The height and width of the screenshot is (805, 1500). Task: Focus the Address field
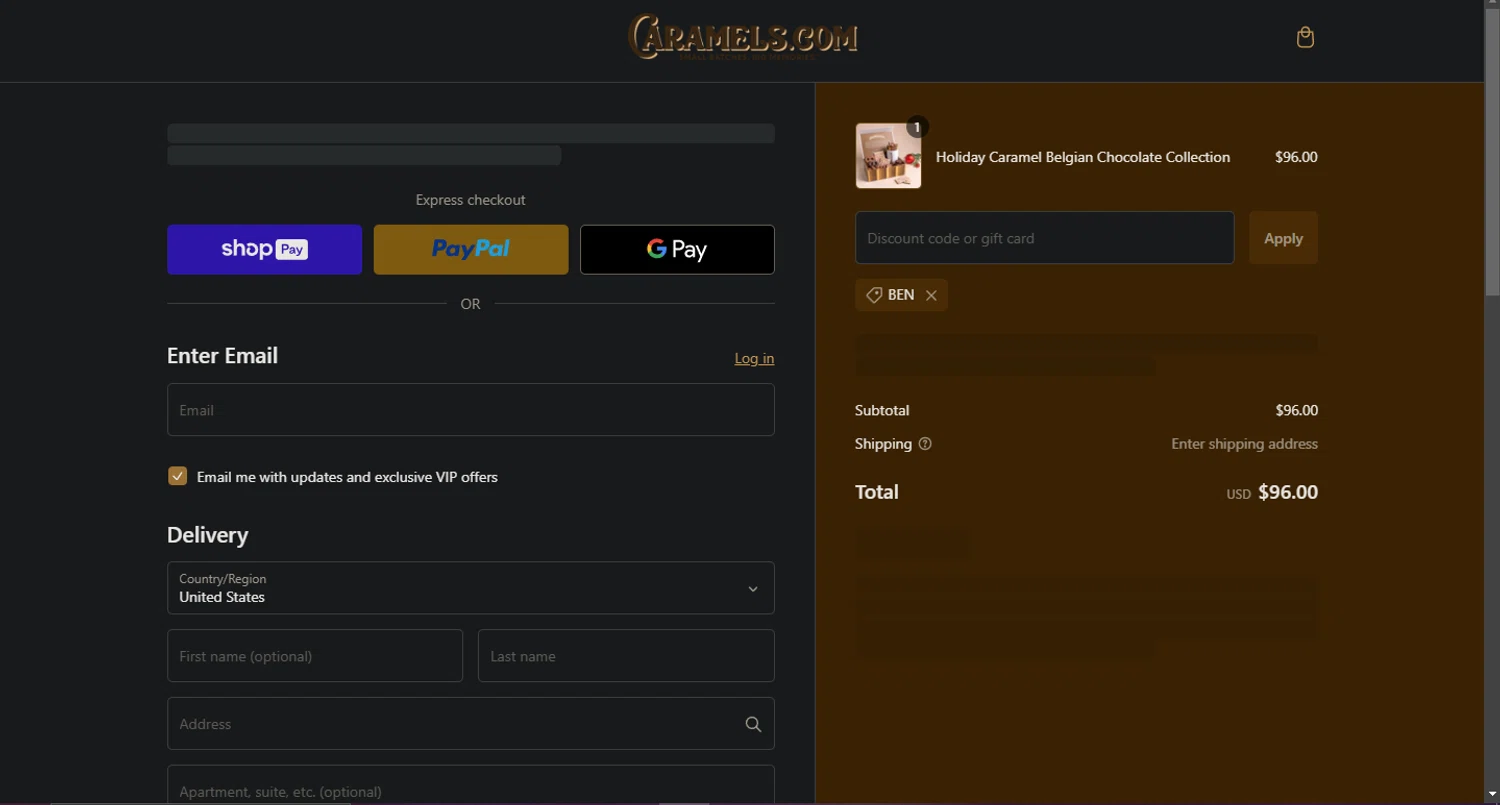coord(471,724)
